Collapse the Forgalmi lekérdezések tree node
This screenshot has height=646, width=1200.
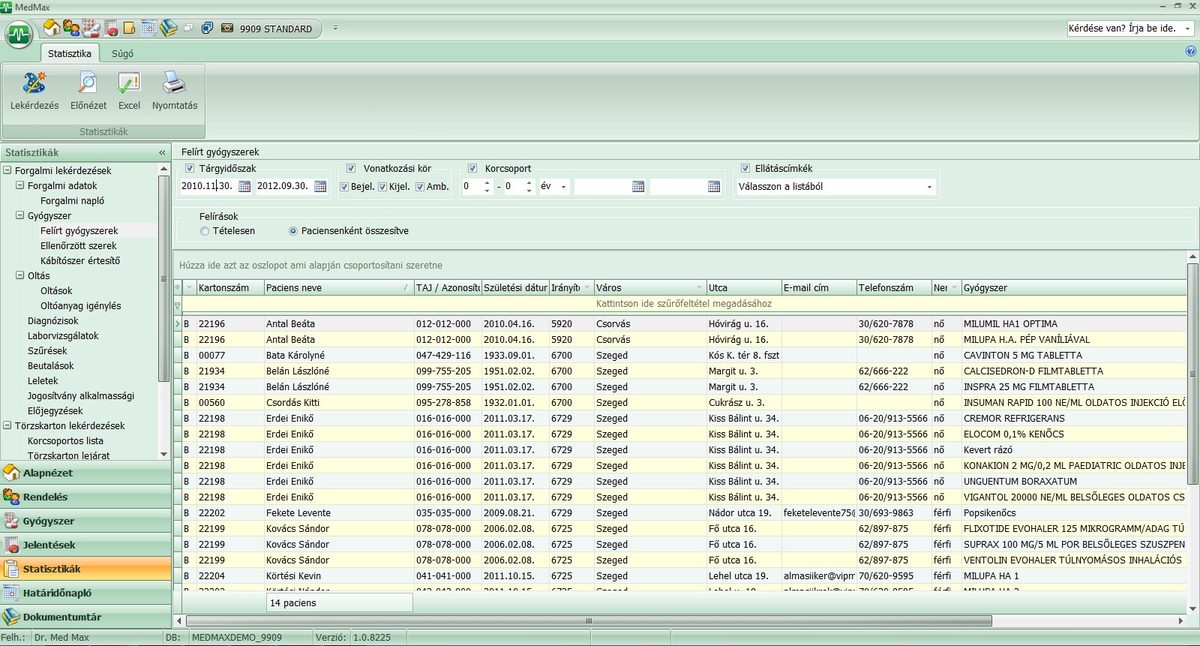[7, 171]
